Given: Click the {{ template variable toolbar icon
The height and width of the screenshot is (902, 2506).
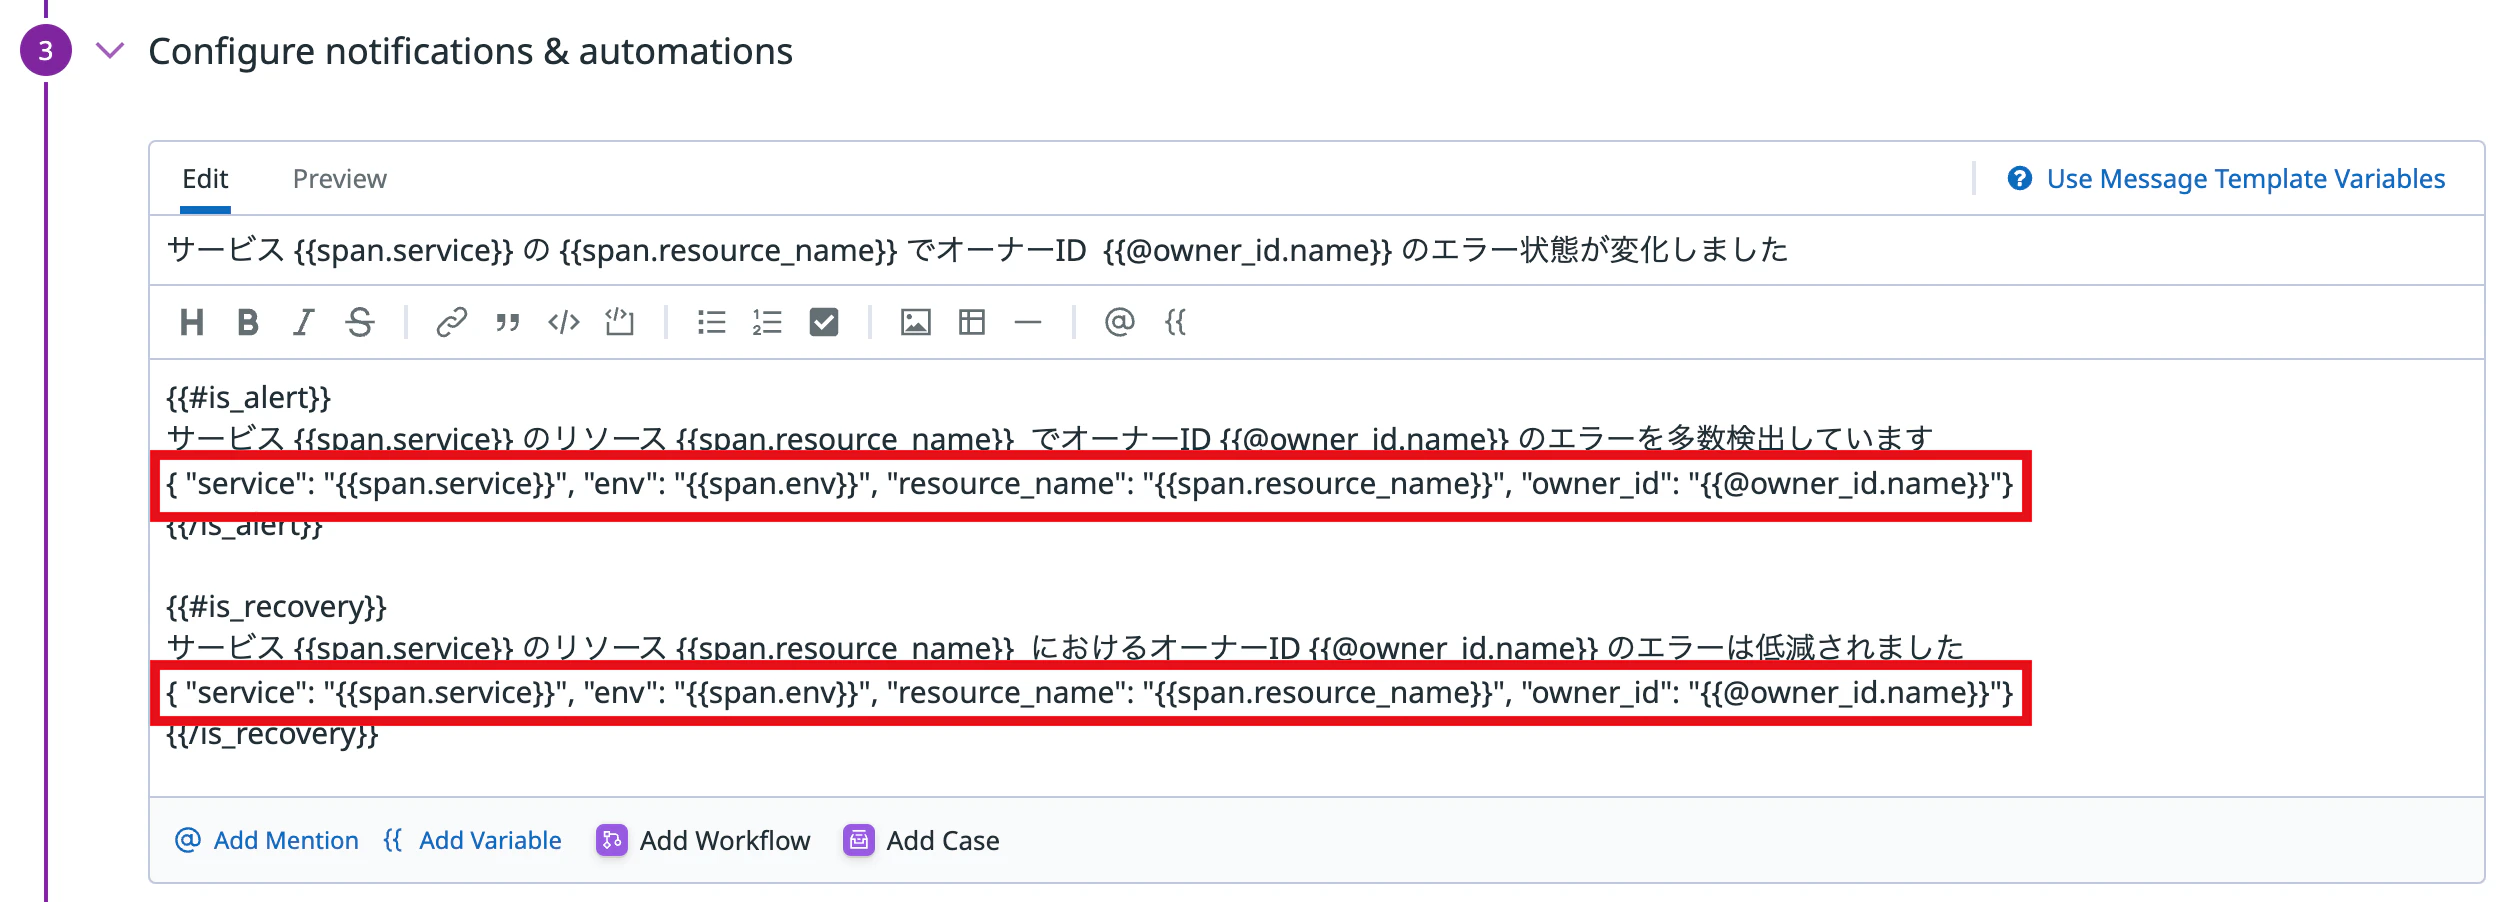Looking at the screenshot, I should click(x=1176, y=322).
